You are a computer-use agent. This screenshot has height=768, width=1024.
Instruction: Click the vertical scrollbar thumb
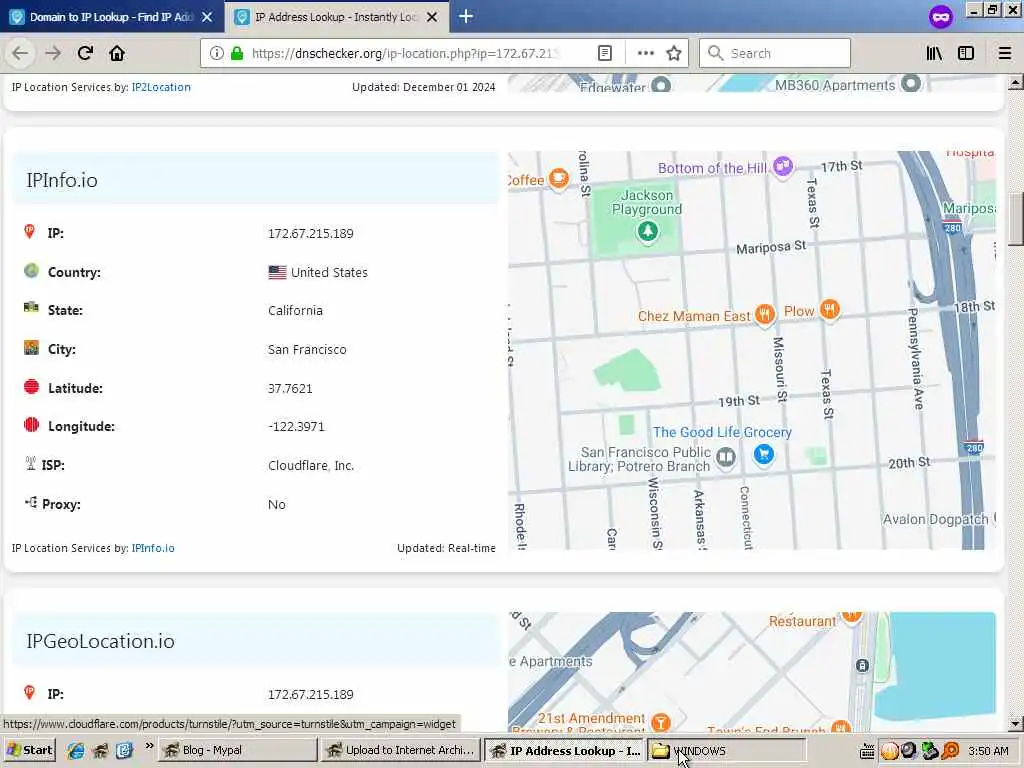point(1016,219)
